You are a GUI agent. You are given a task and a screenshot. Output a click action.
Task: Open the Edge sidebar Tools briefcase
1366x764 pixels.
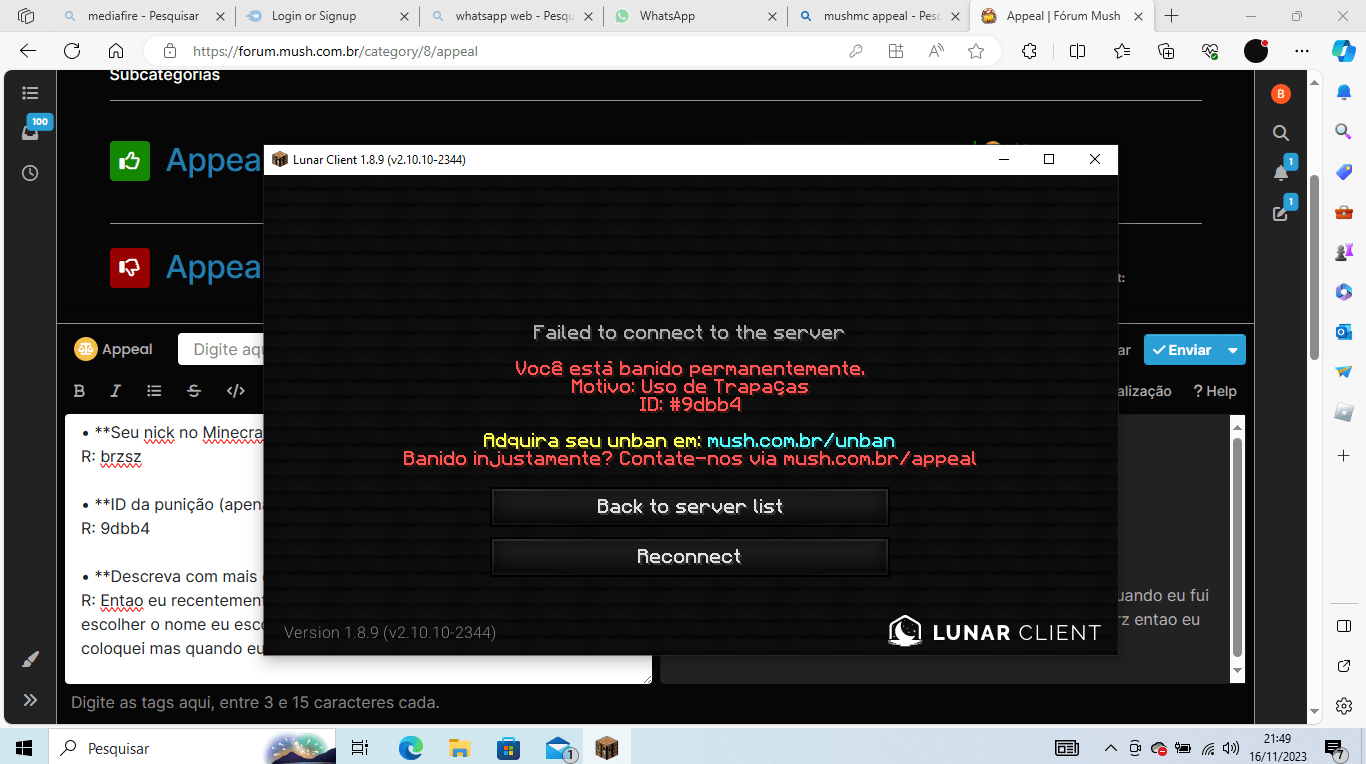[x=1344, y=212]
